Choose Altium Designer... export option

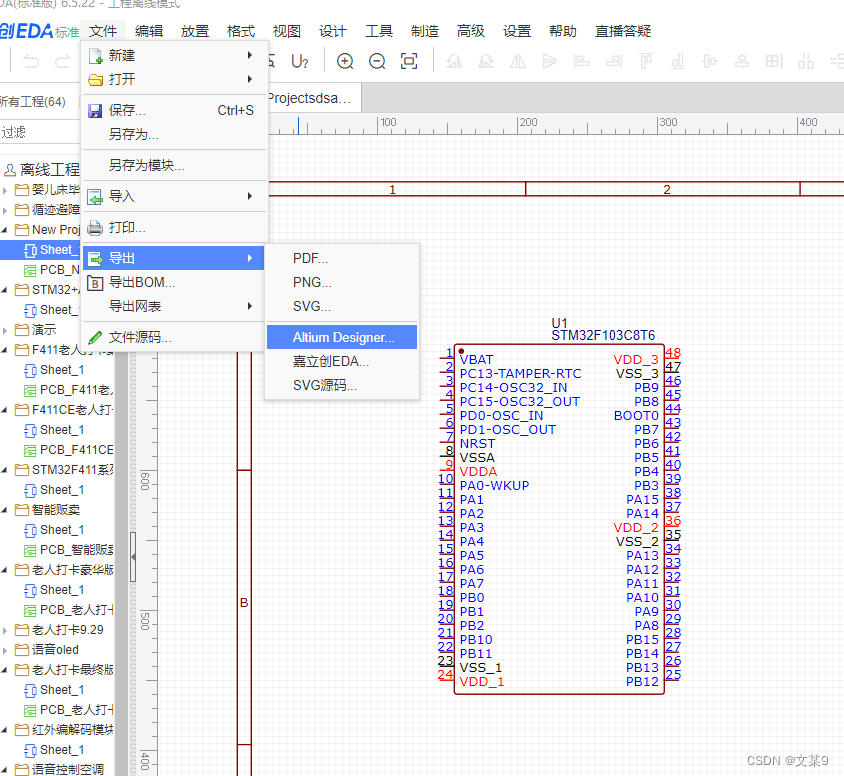tap(341, 337)
